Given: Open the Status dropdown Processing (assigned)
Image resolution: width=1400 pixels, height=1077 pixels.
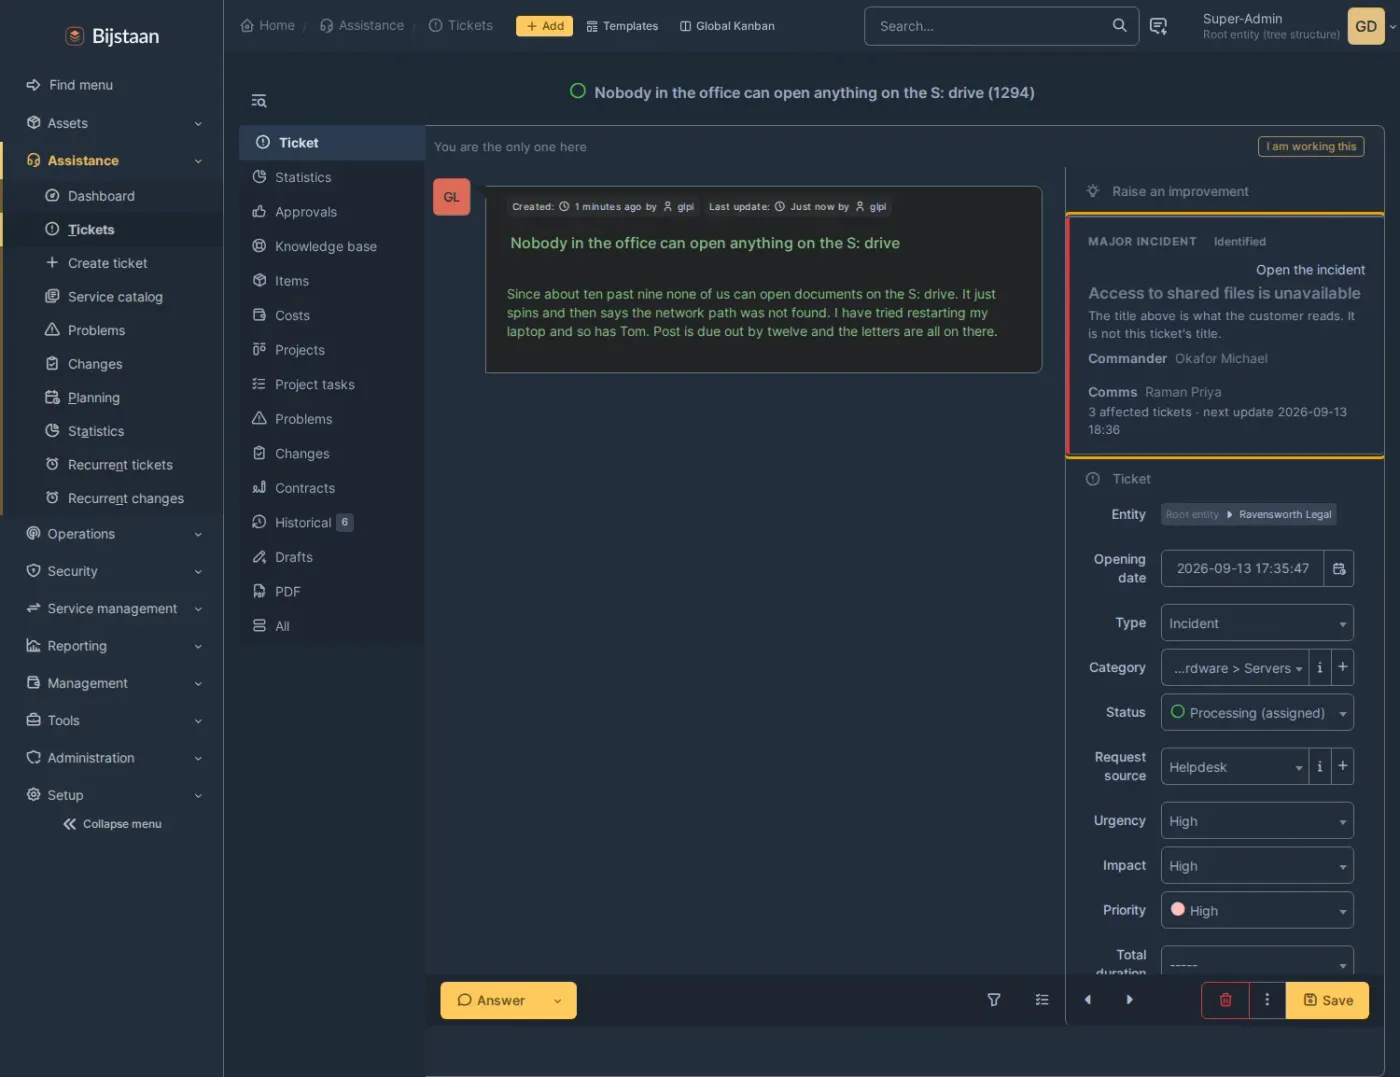Looking at the screenshot, I should coord(1257,713).
